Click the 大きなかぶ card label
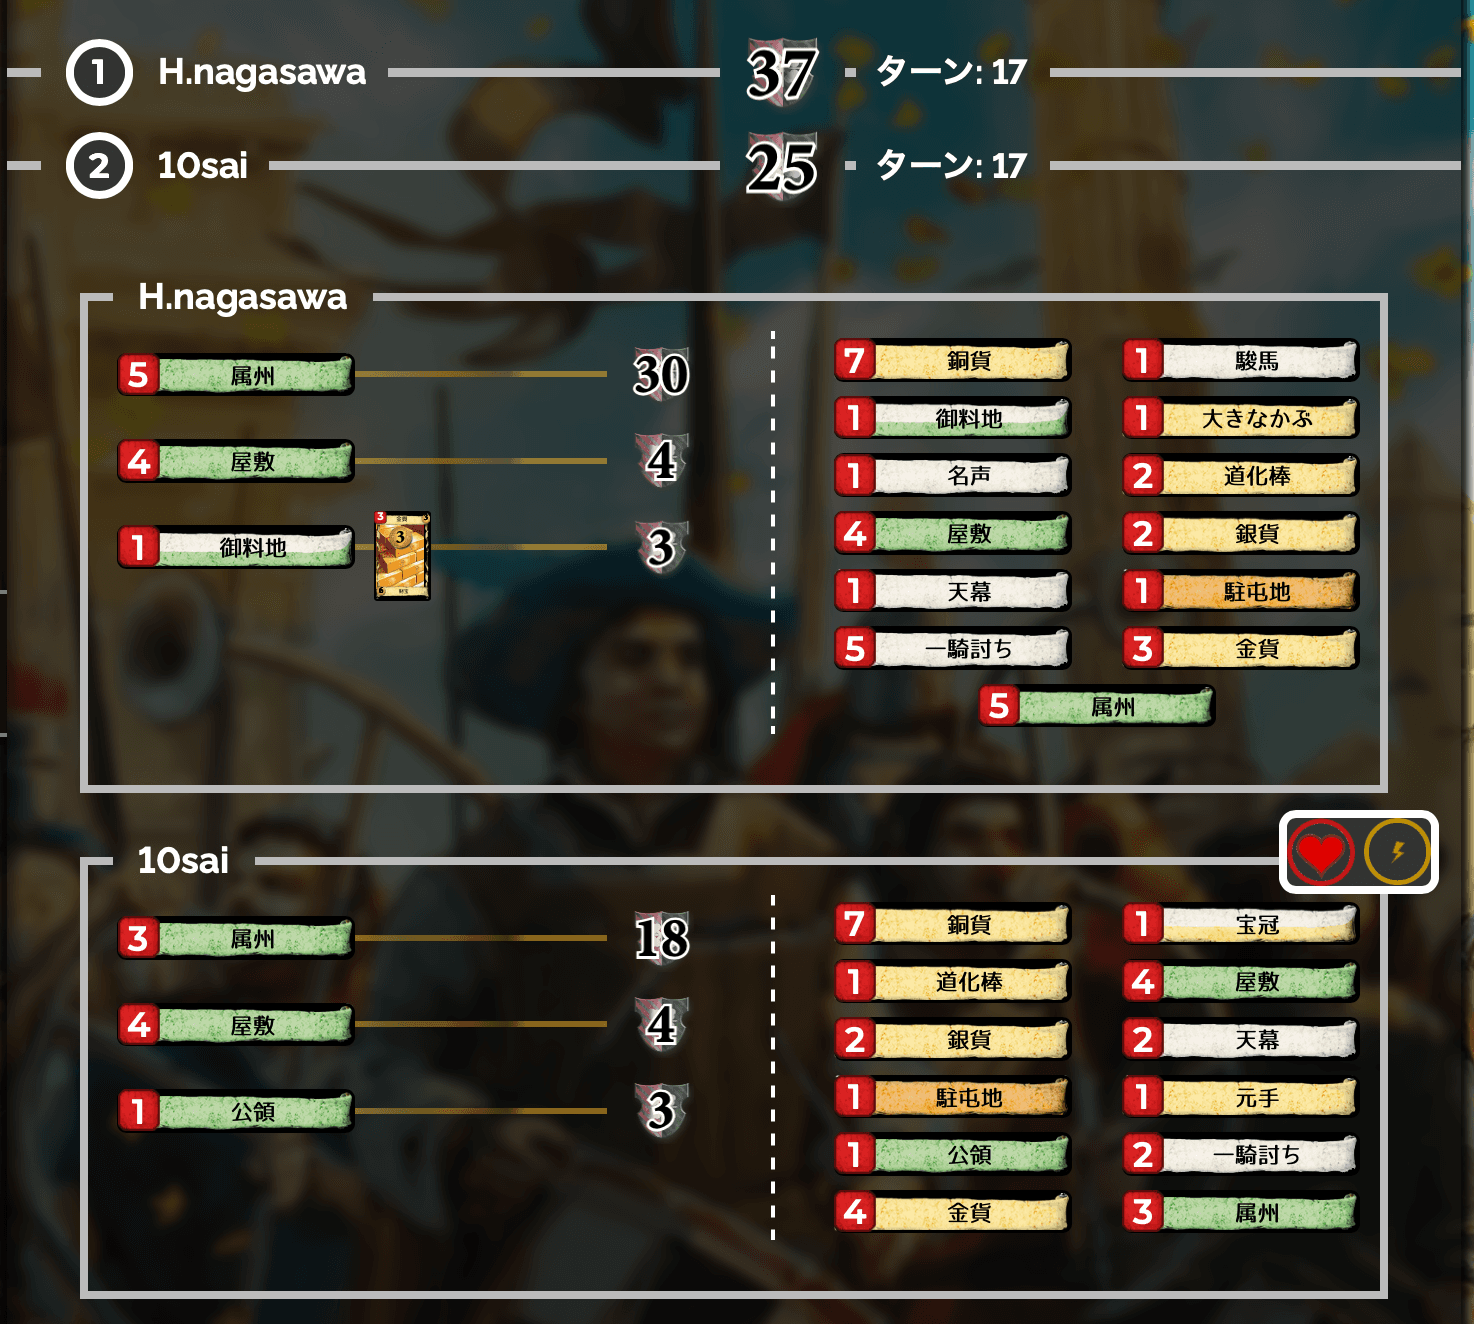 [x=1240, y=418]
